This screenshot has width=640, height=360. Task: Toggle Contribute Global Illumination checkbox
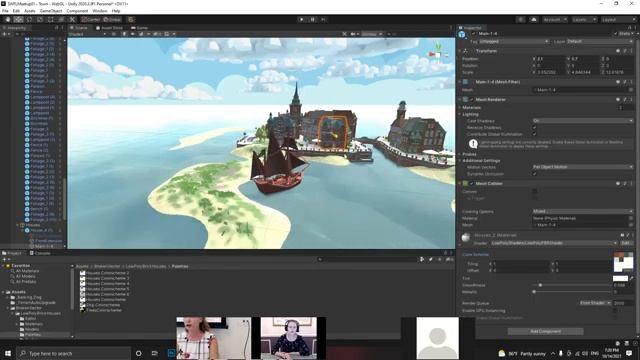click(x=535, y=134)
